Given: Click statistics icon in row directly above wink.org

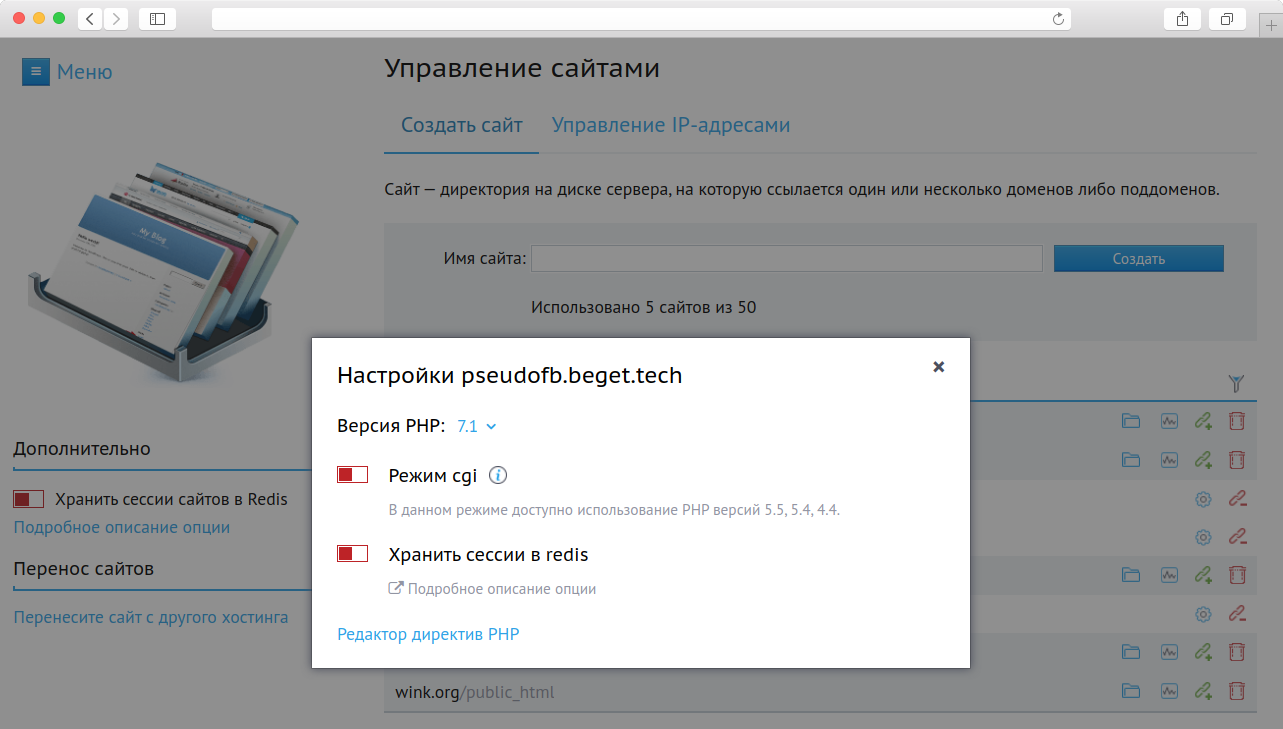Looking at the screenshot, I should pyautogui.click(x=1169, y=652).
